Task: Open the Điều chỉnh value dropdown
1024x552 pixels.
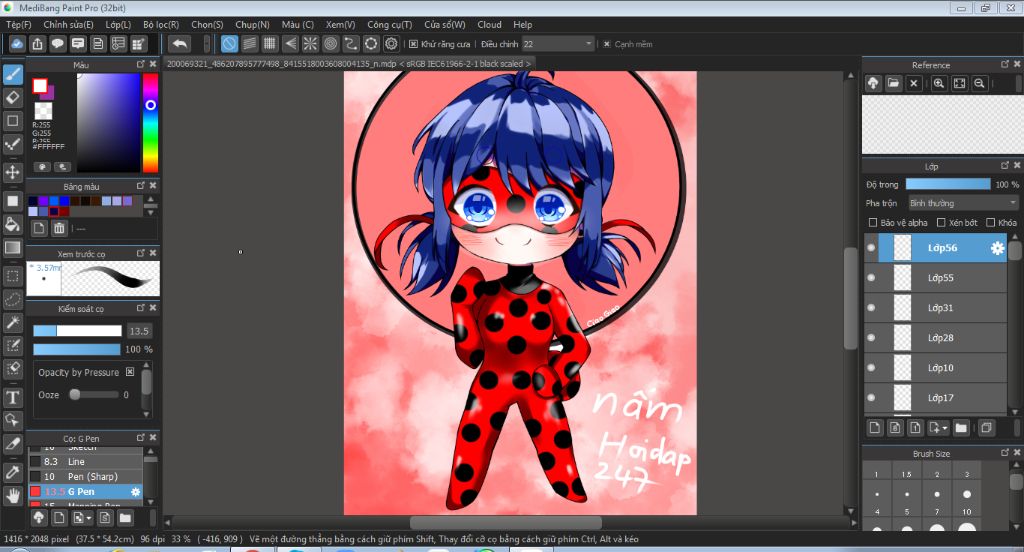Action: click(x=588, y=44)
